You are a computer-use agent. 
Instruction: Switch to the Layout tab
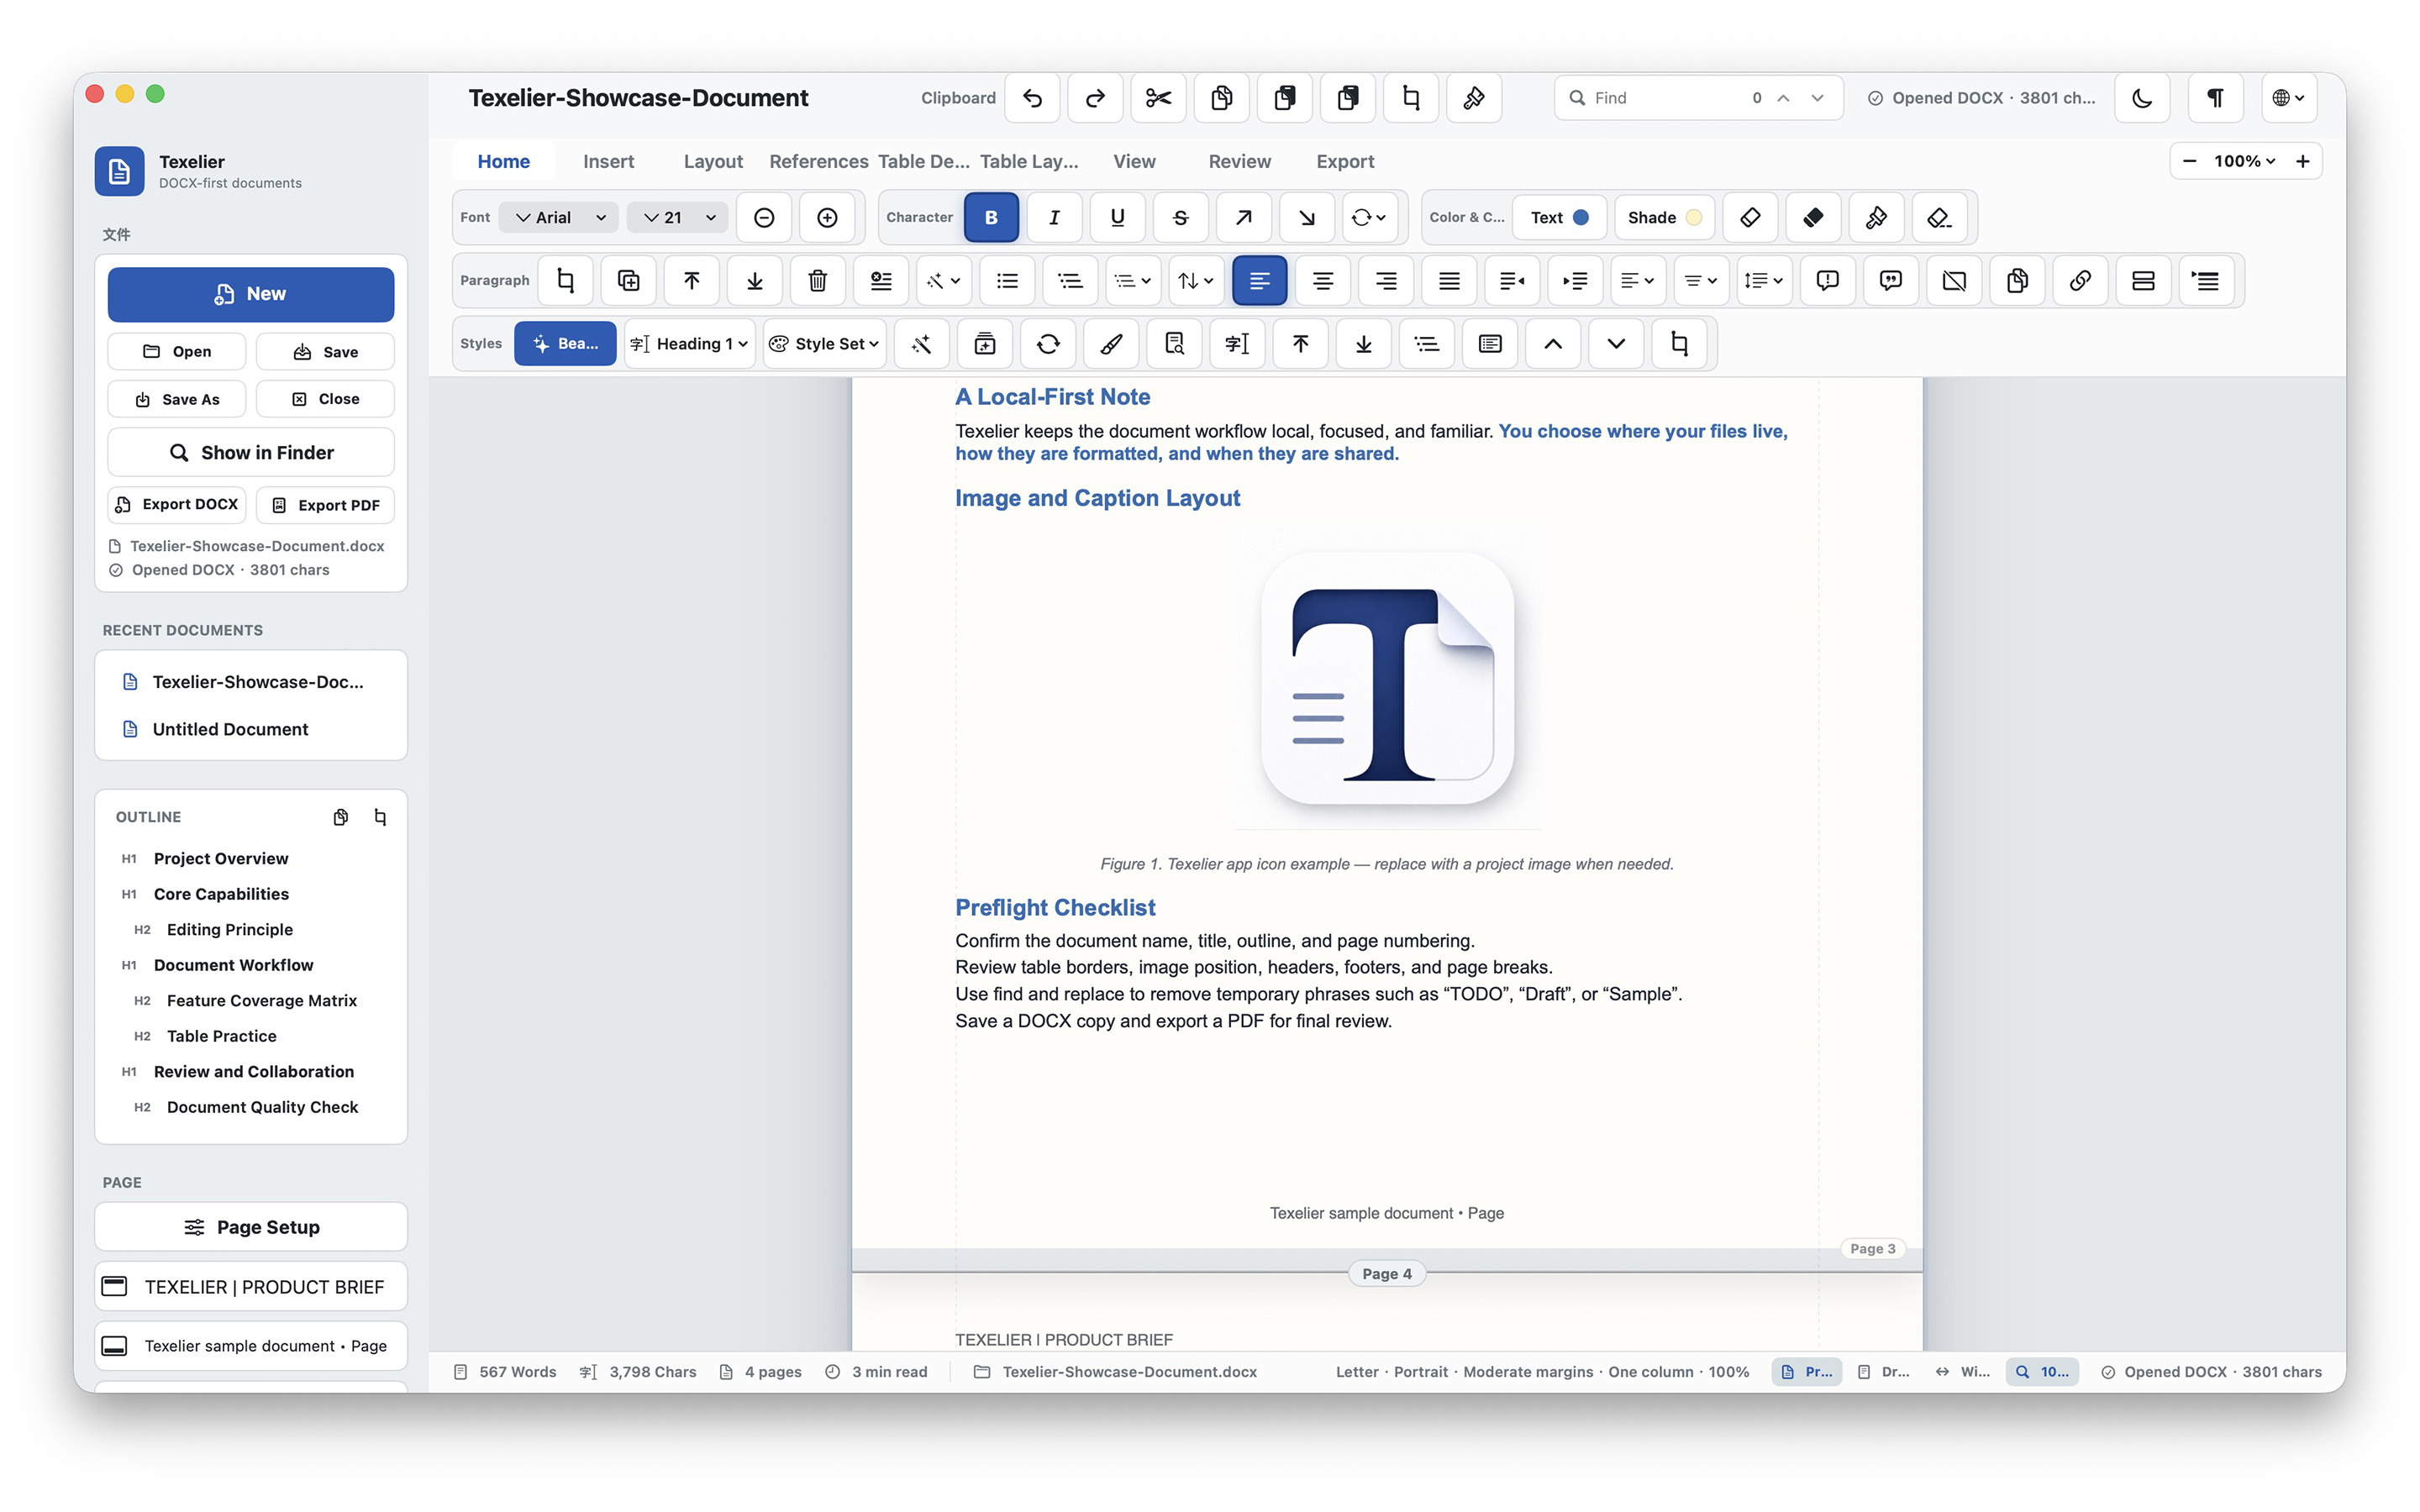pyautogui.click(x=713, y=161)
